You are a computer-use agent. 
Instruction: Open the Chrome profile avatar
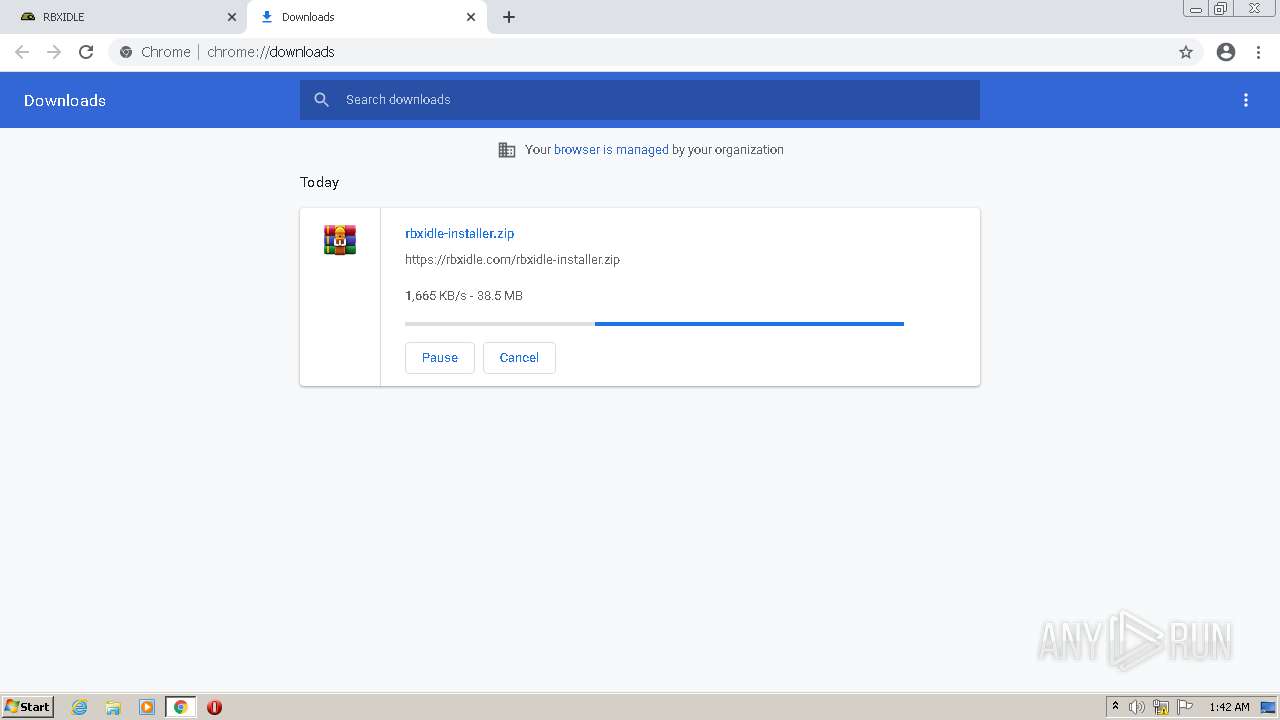1226,52
